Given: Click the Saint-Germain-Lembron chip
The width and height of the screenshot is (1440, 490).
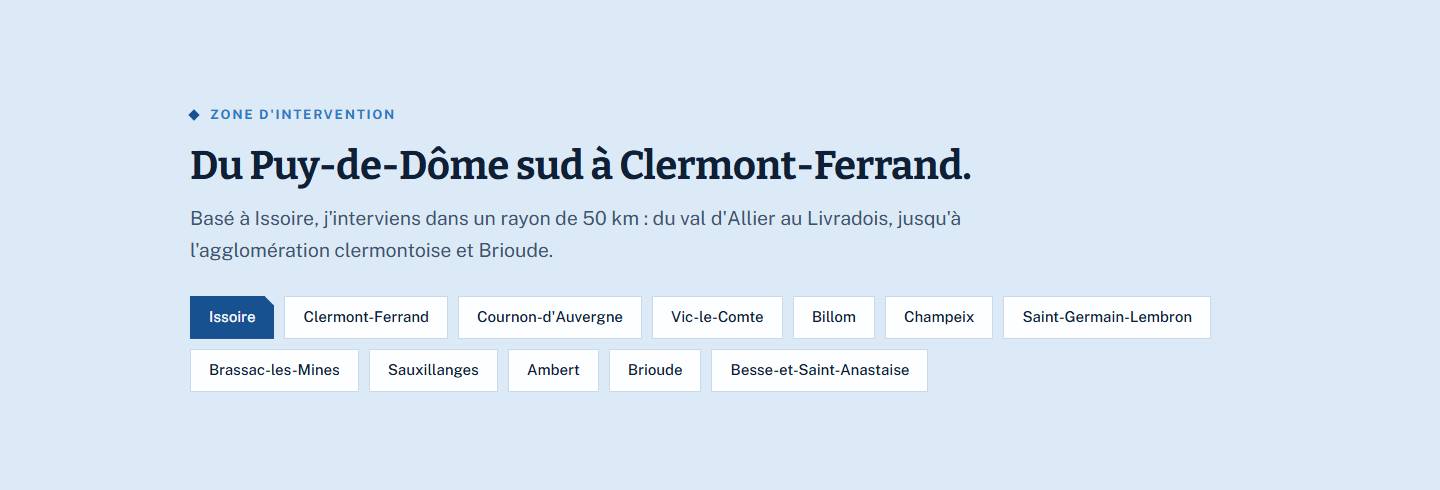Looking at the screenshot, I should 1107,317.
